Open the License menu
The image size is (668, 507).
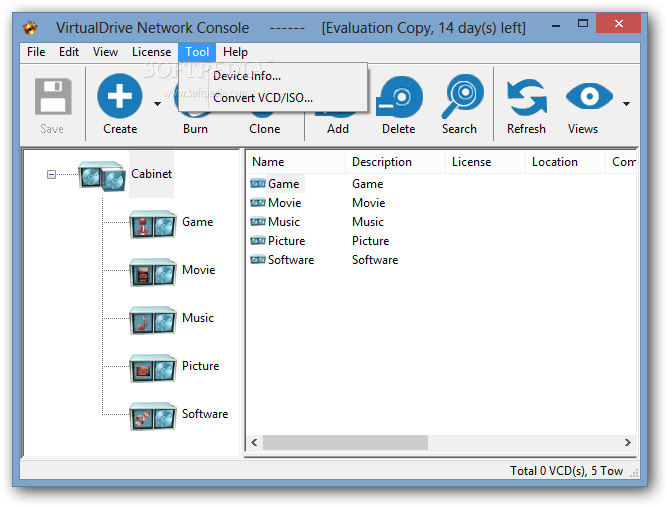[151, 52]
